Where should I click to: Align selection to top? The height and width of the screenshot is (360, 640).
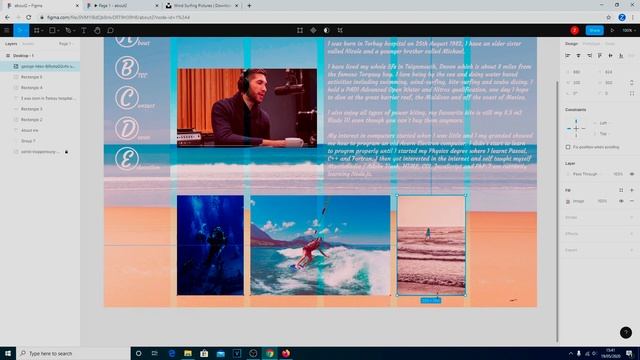[600, 56]
